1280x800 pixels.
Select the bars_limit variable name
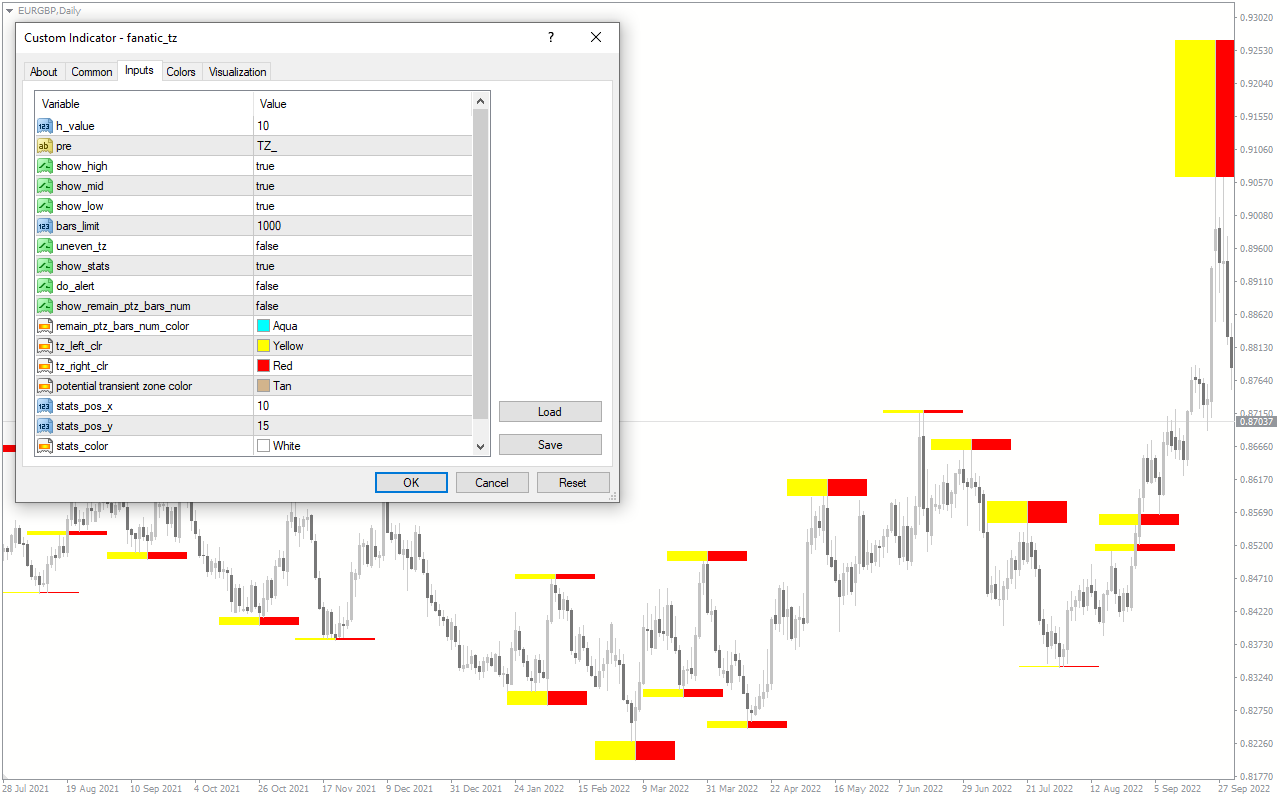coord(78,226)
